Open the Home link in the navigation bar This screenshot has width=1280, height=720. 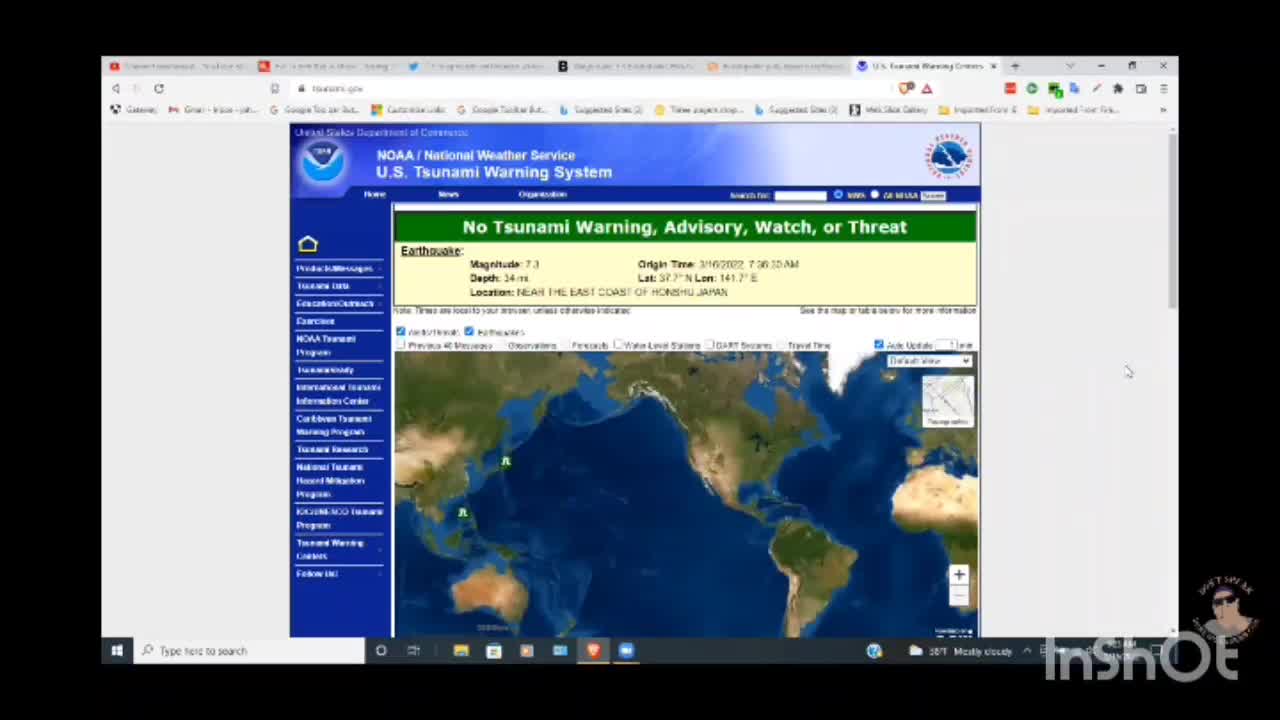click(x=375, y=194)
